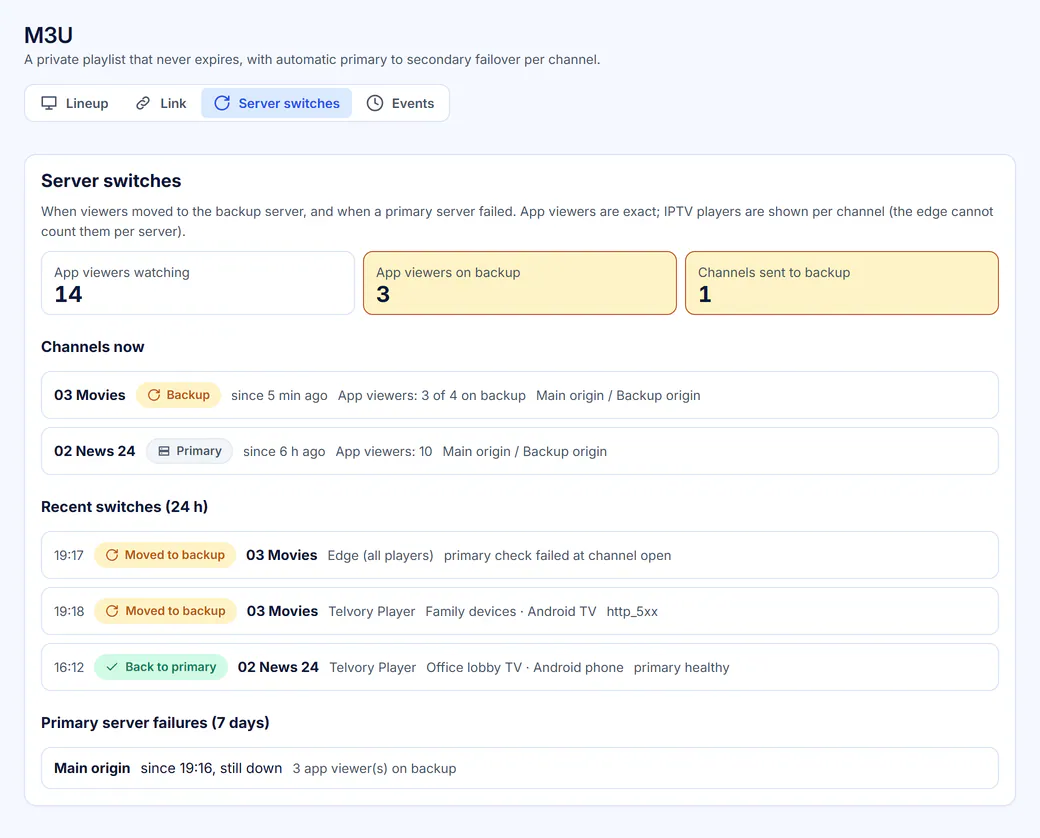Click 'Main origin' in failures row
Screen dimensions: 1040x838
(x=92, y=768)
